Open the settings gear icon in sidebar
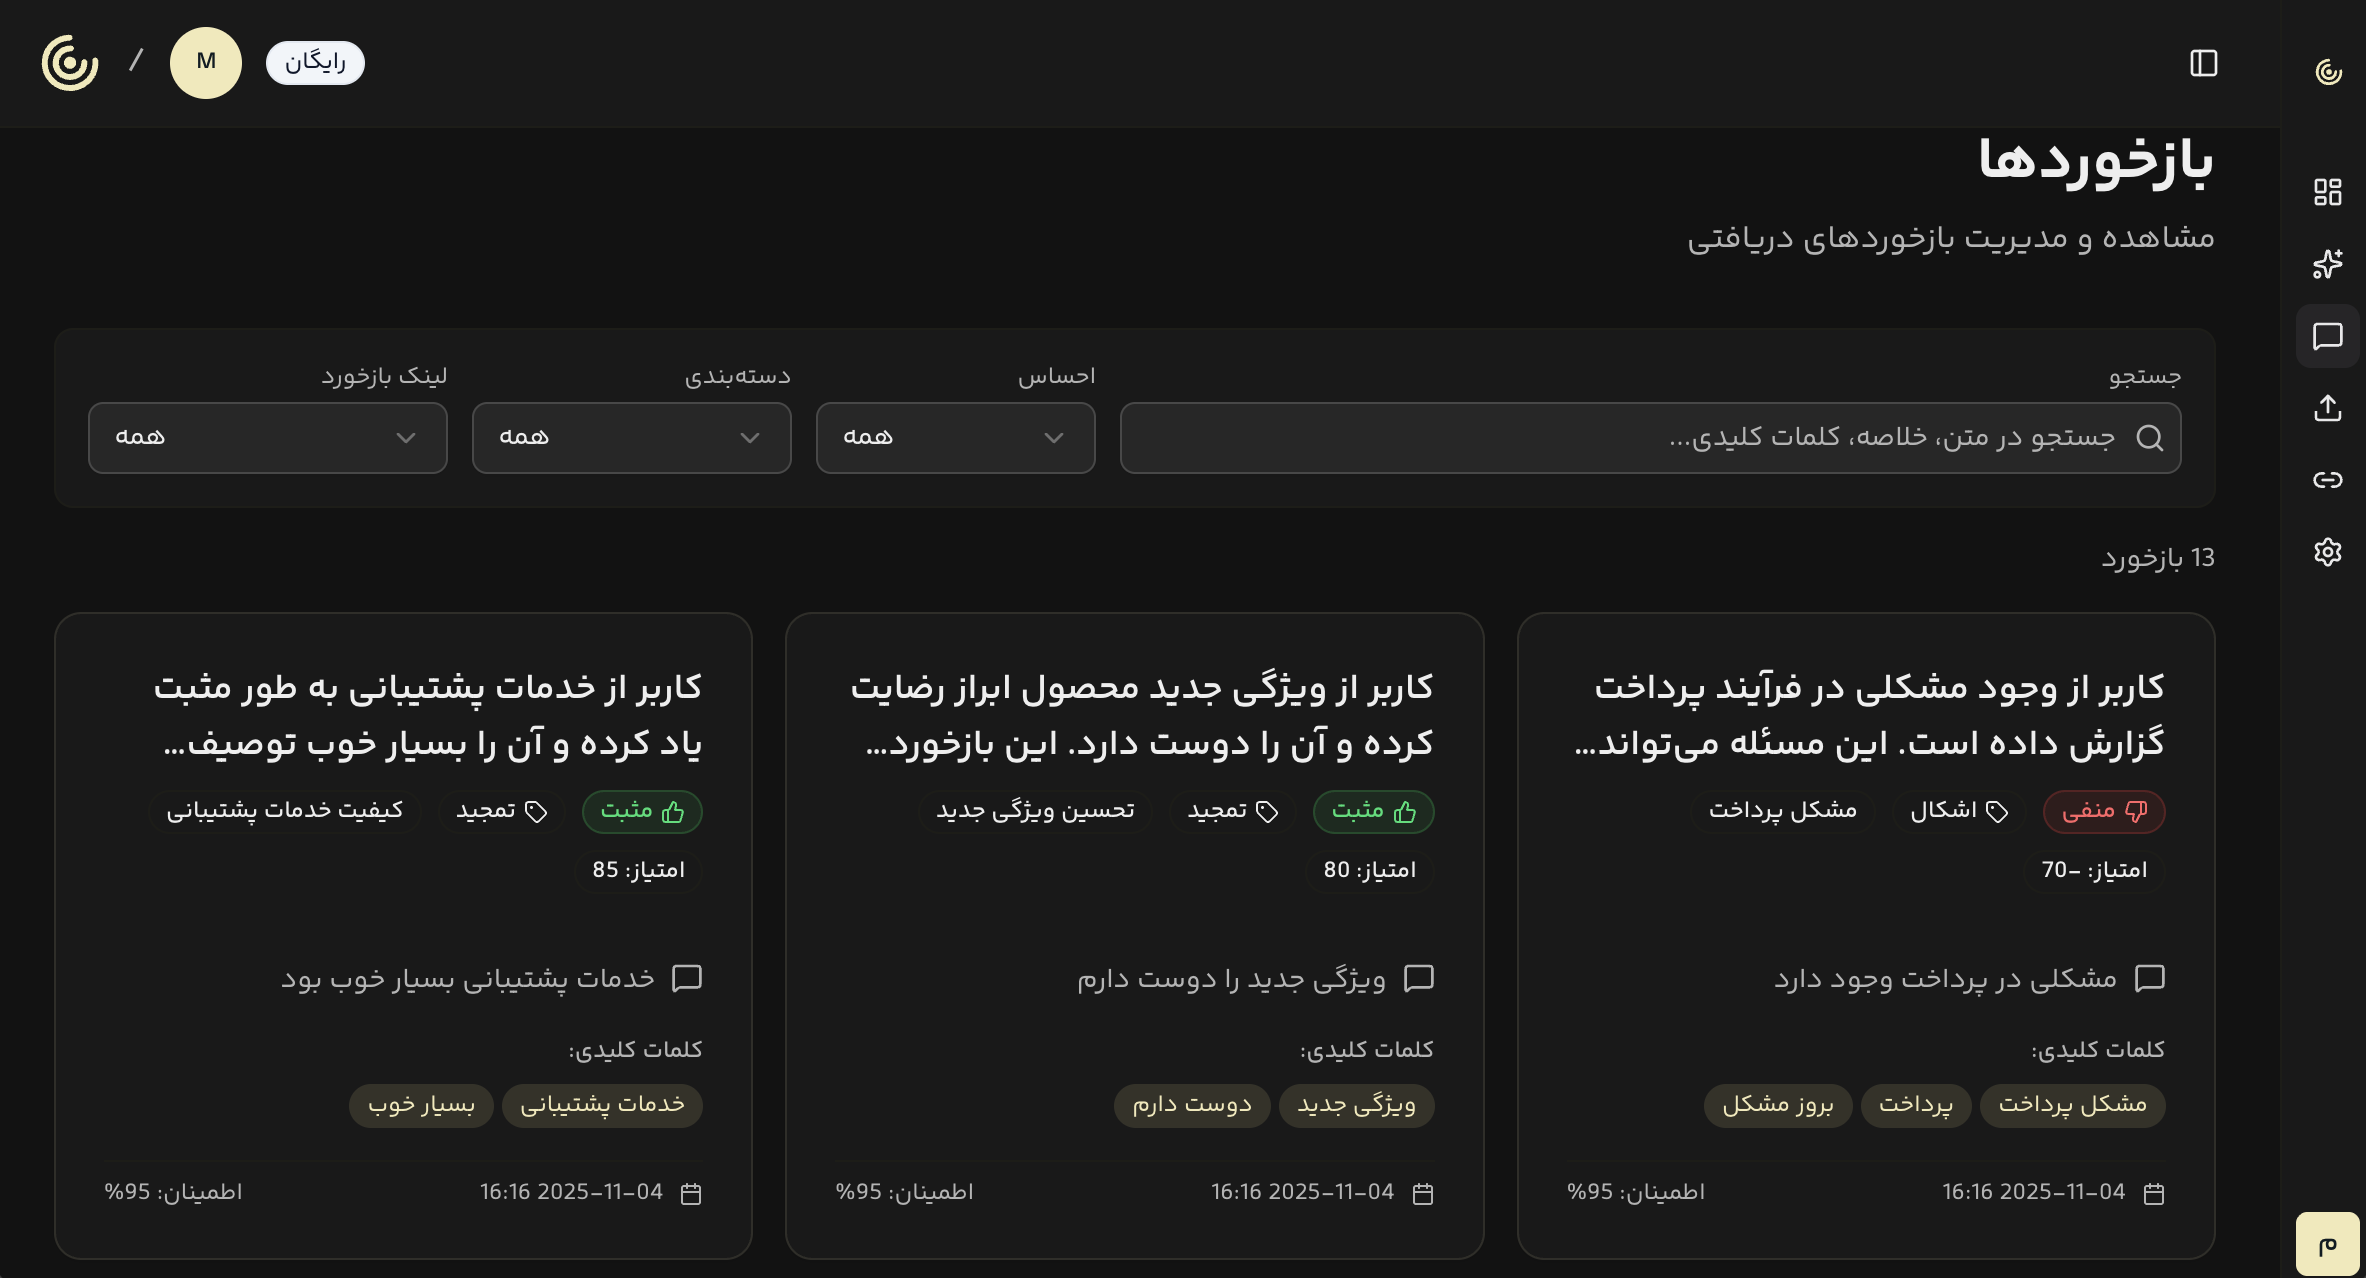Image resolution: width=2366 pixels, height=1278 pixels. [x=2327, y=551]
